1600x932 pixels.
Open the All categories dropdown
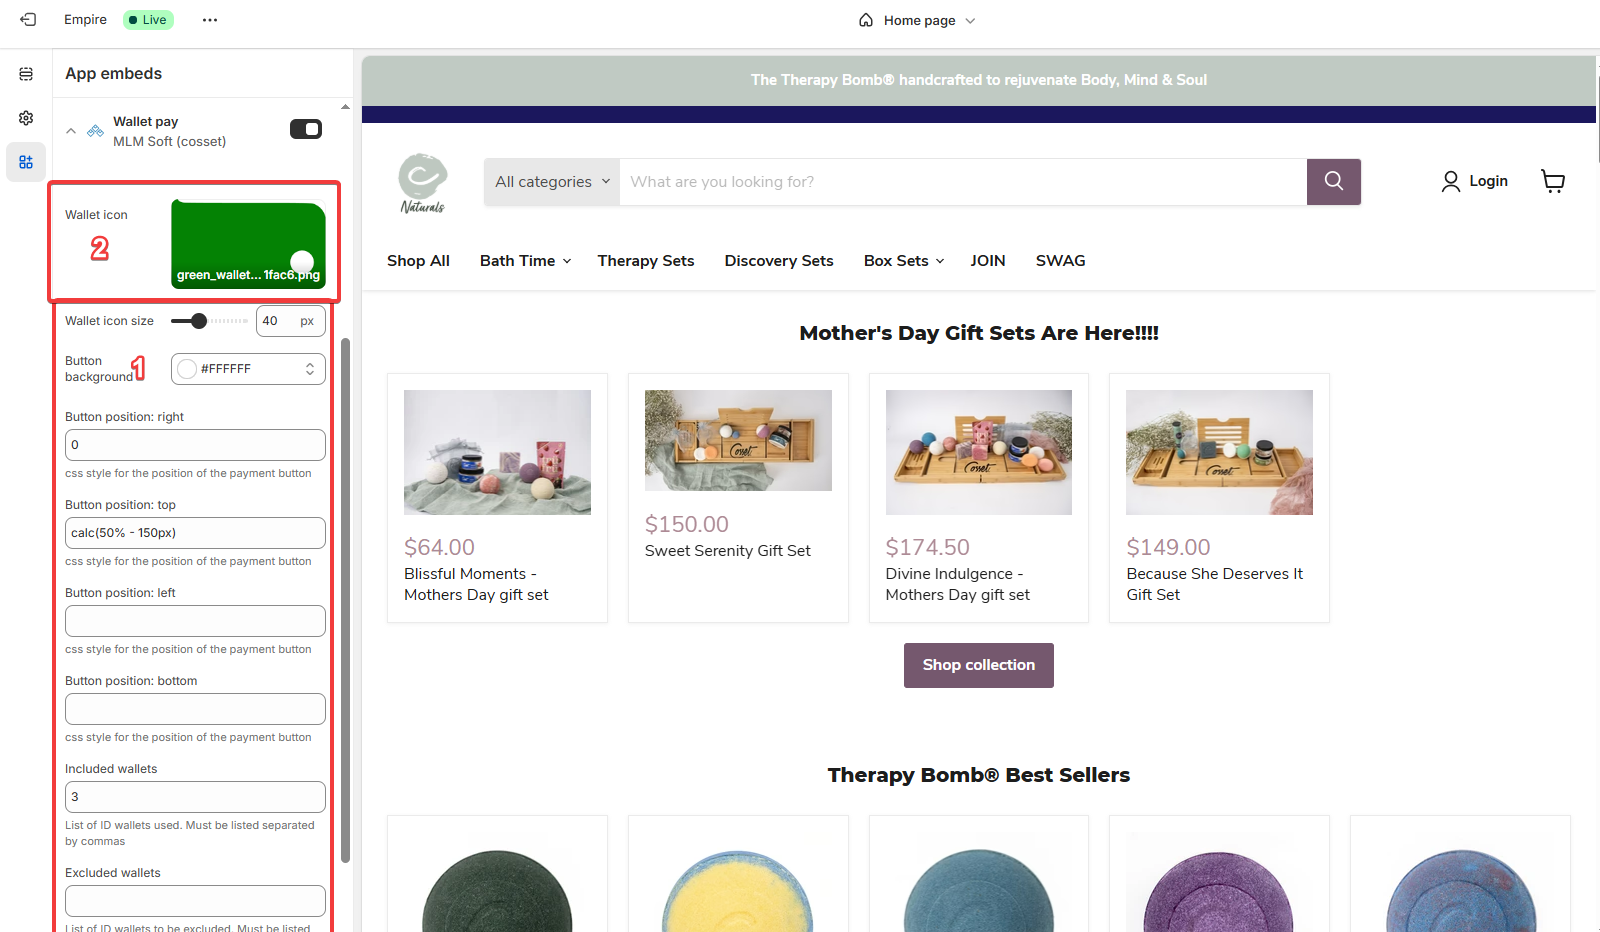(x=552, y=182)
